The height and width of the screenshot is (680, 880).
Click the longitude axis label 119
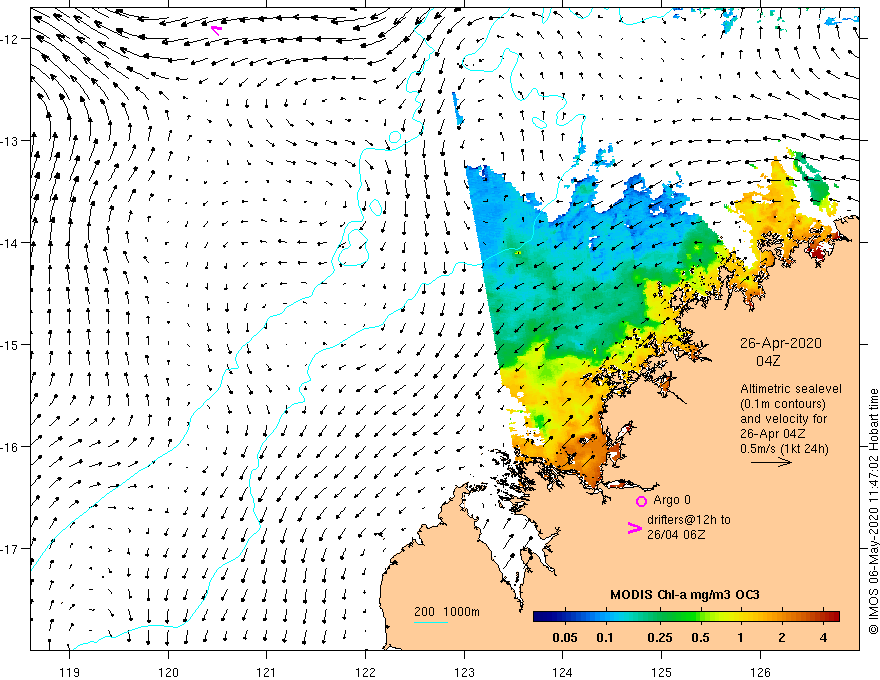coord(70,672)
